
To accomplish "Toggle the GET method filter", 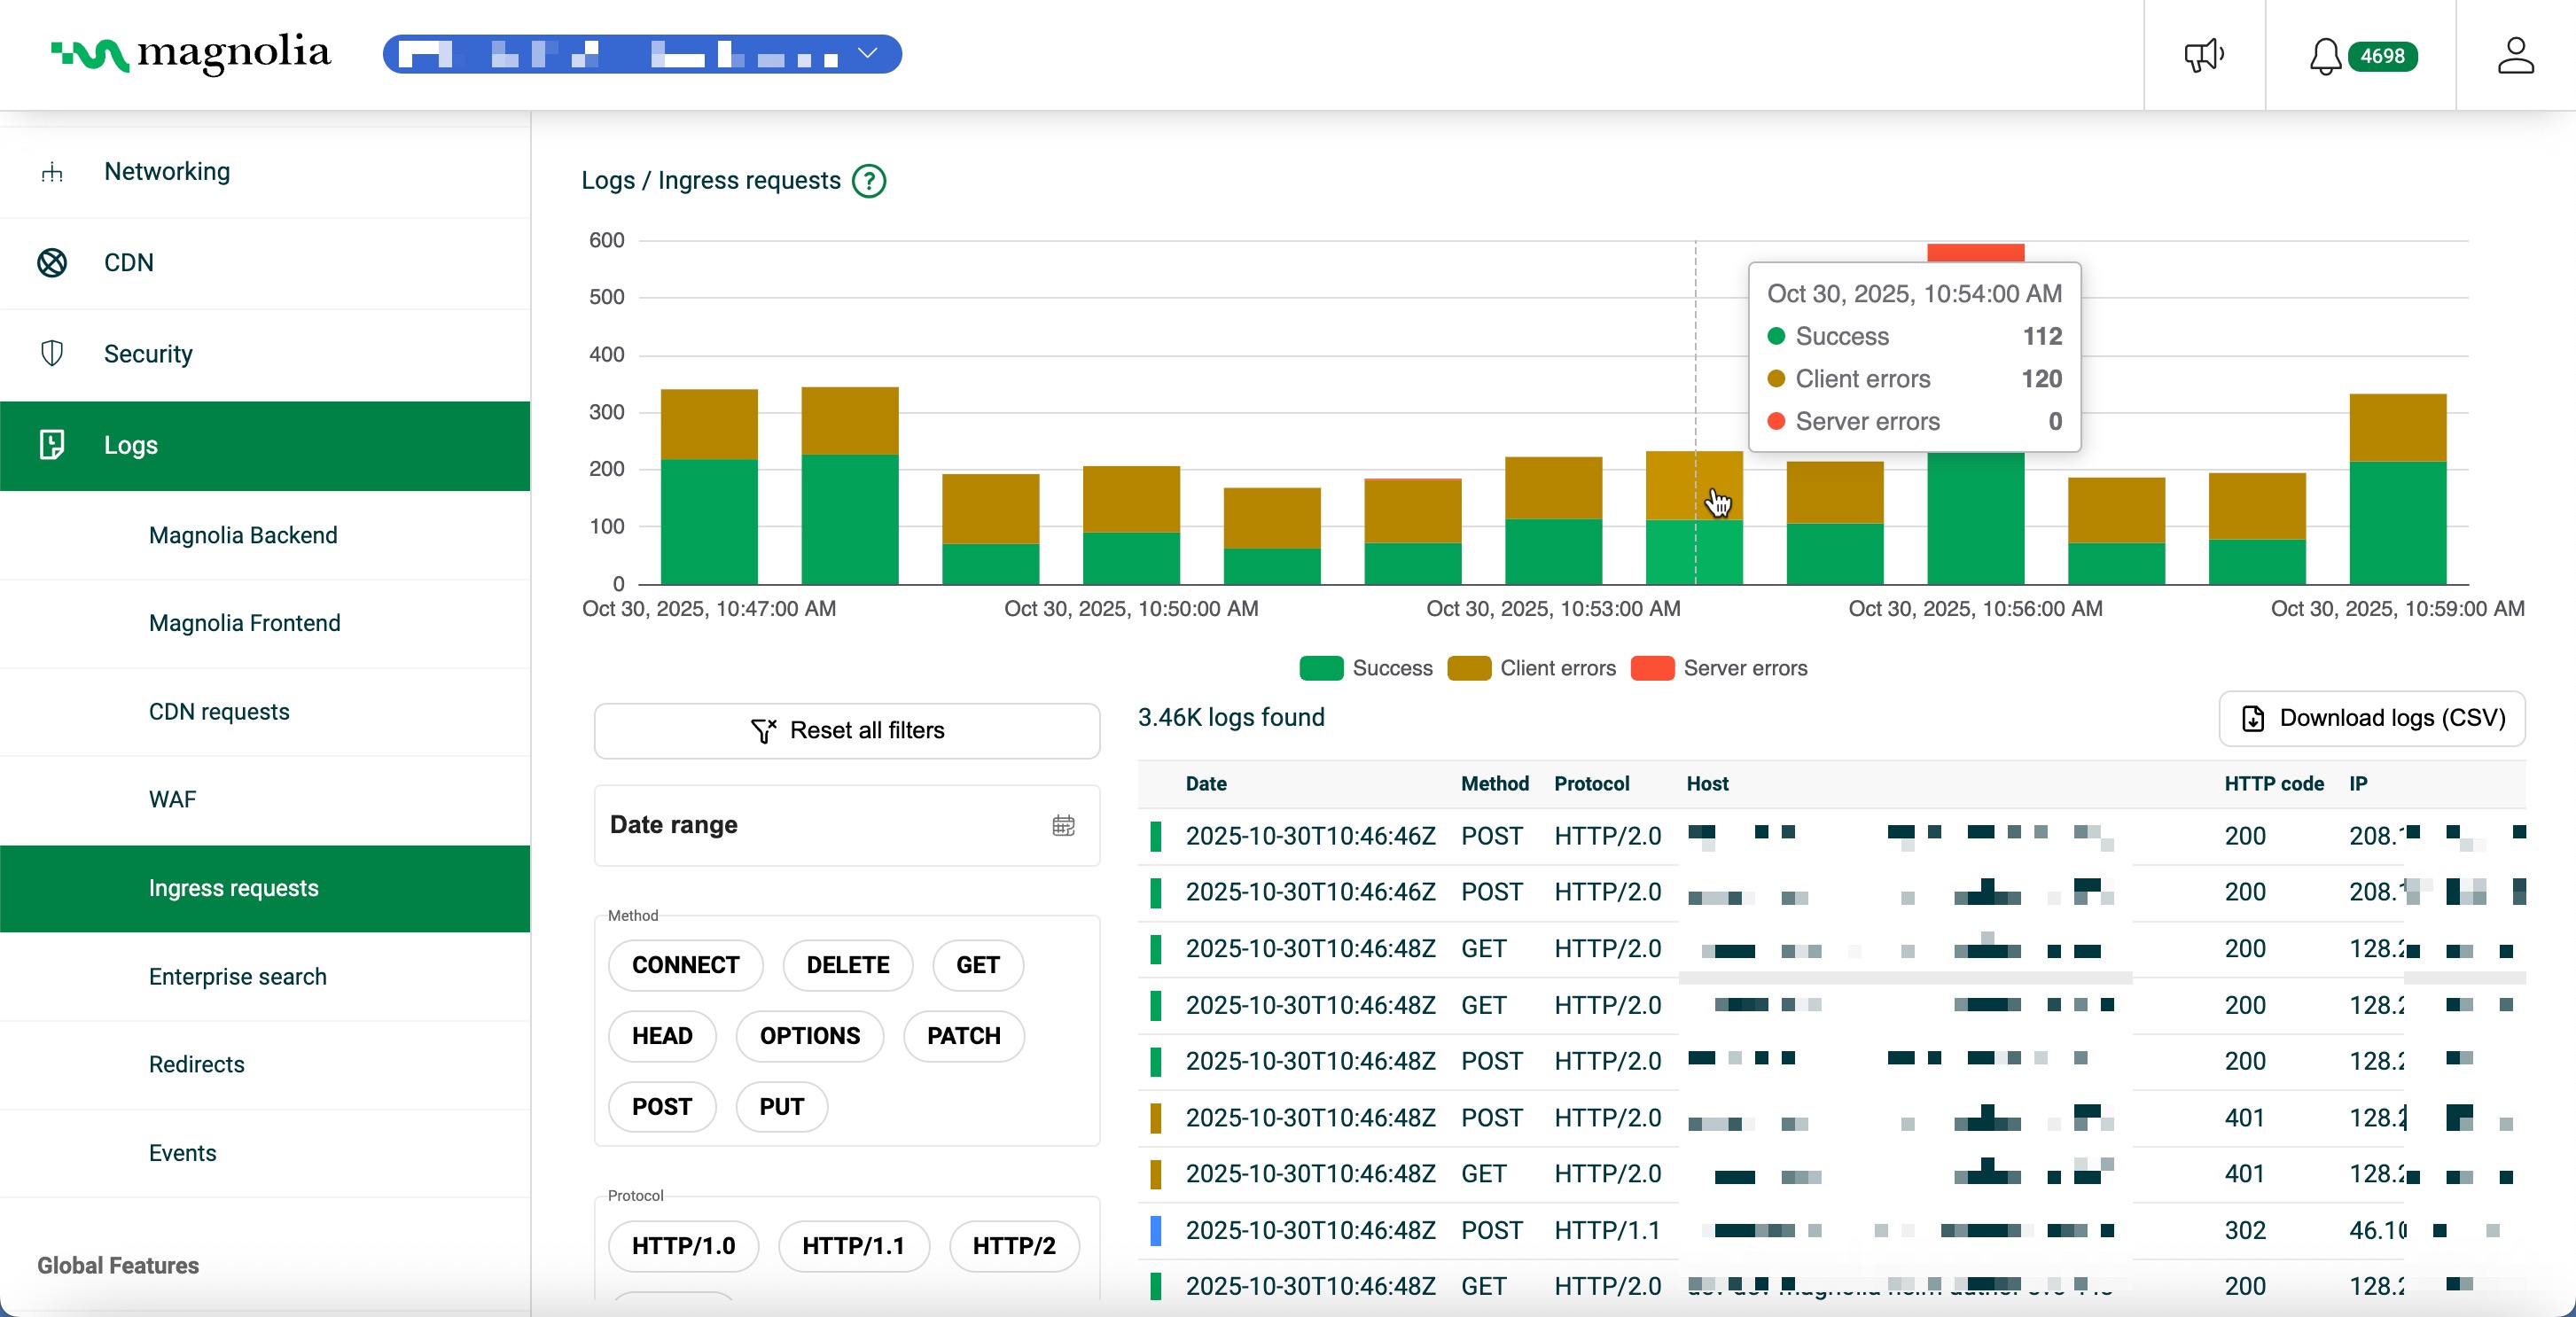I will [977, 964].
